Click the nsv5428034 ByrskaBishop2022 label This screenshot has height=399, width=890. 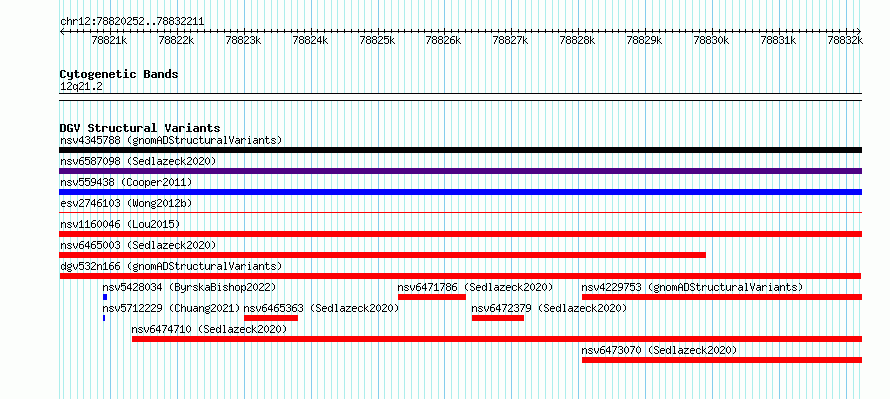[x=189, y=287]
